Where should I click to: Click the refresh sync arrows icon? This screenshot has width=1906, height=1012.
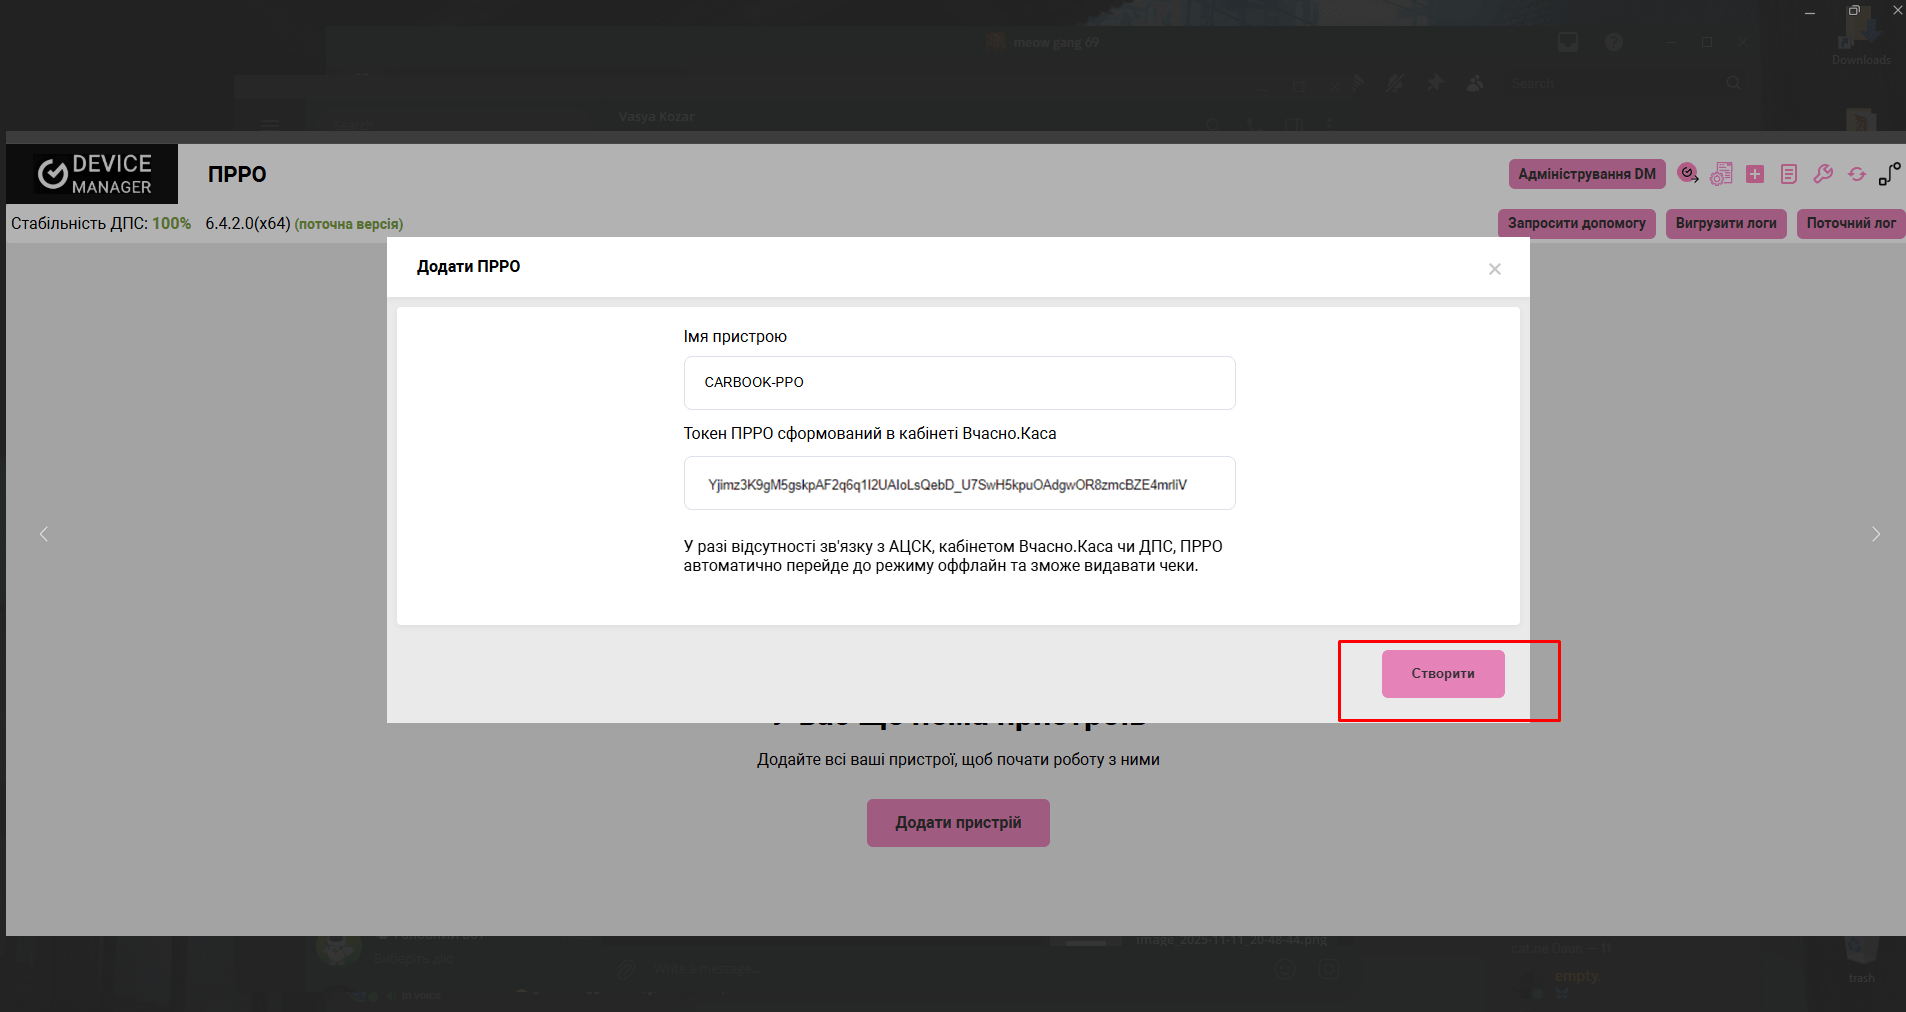tap(1857, 174)
